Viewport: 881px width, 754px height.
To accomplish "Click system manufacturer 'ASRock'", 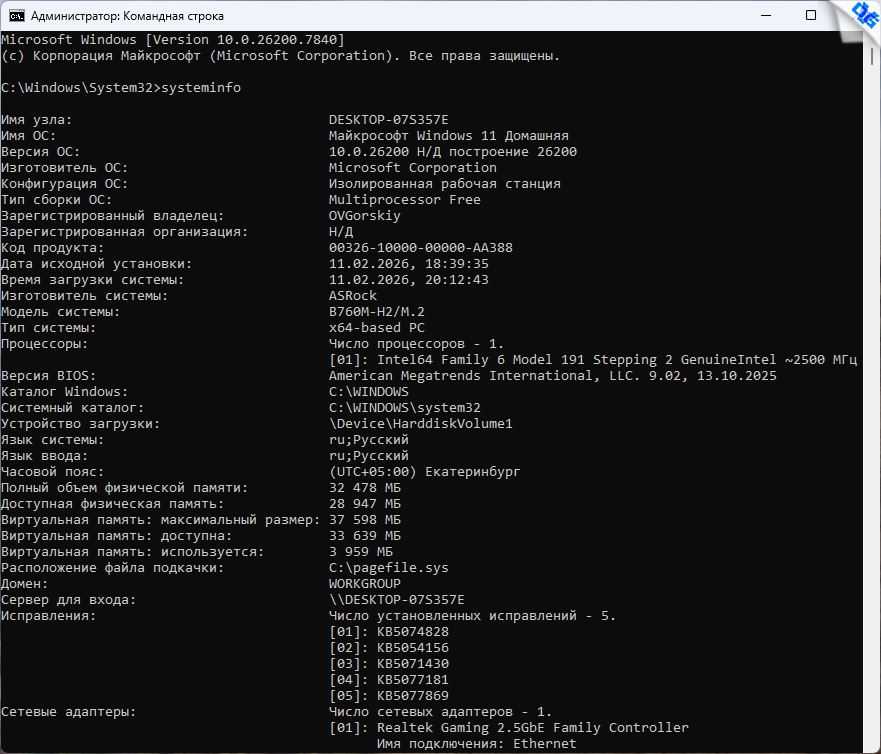I will click(353, 296).
